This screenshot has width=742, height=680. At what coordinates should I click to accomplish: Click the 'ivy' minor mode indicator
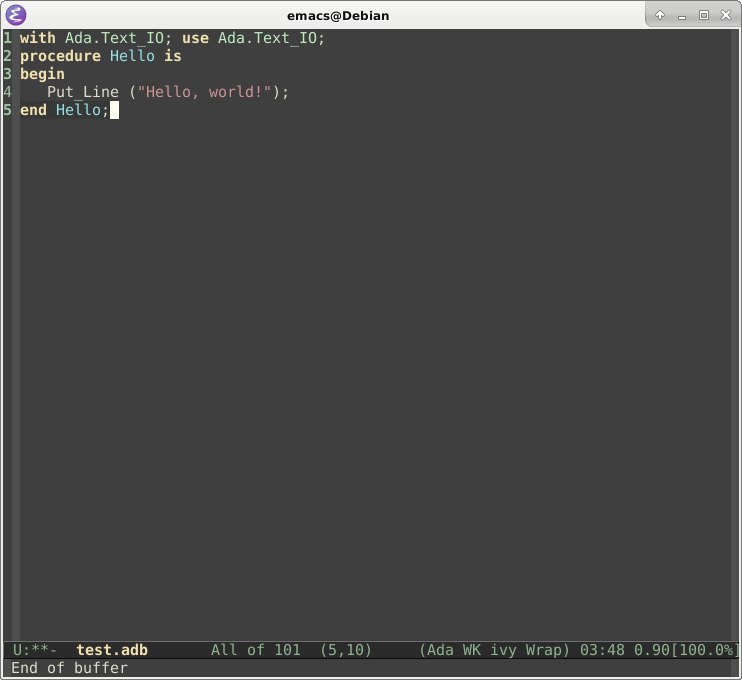(x=503, y=650)
